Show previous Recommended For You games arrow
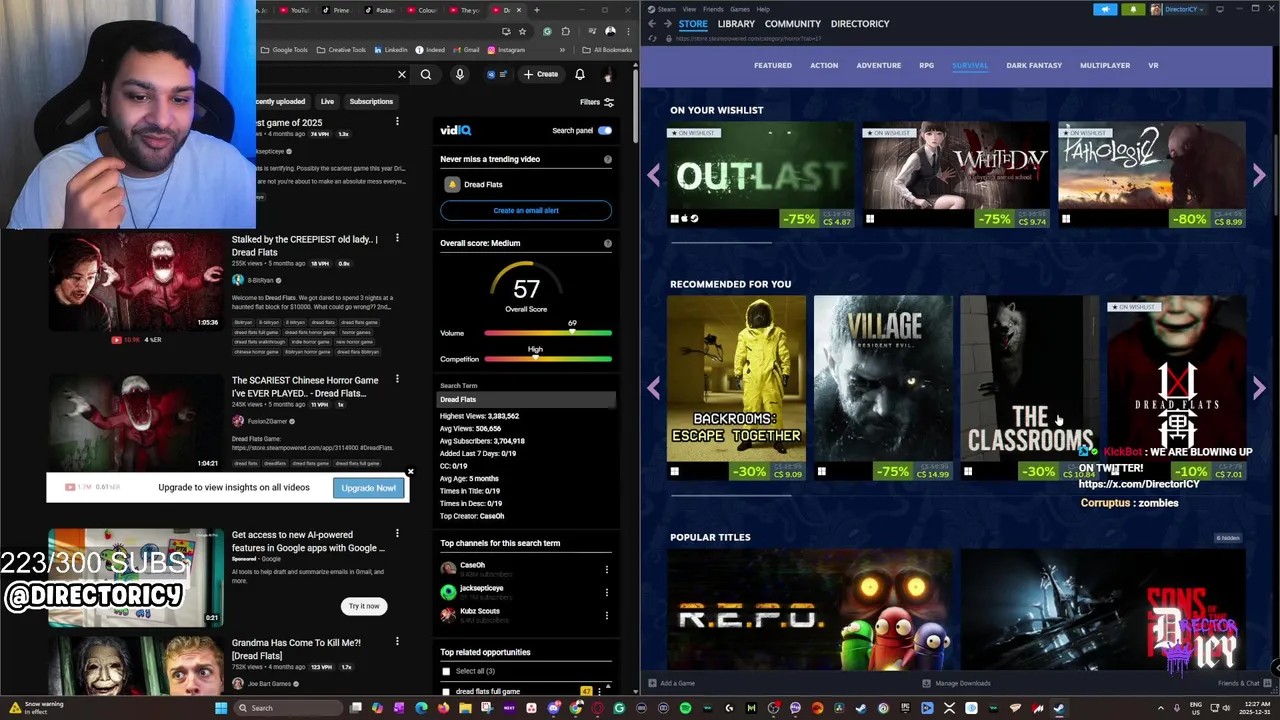Viewport: 1280px width, 720px height. click(653, 388)
